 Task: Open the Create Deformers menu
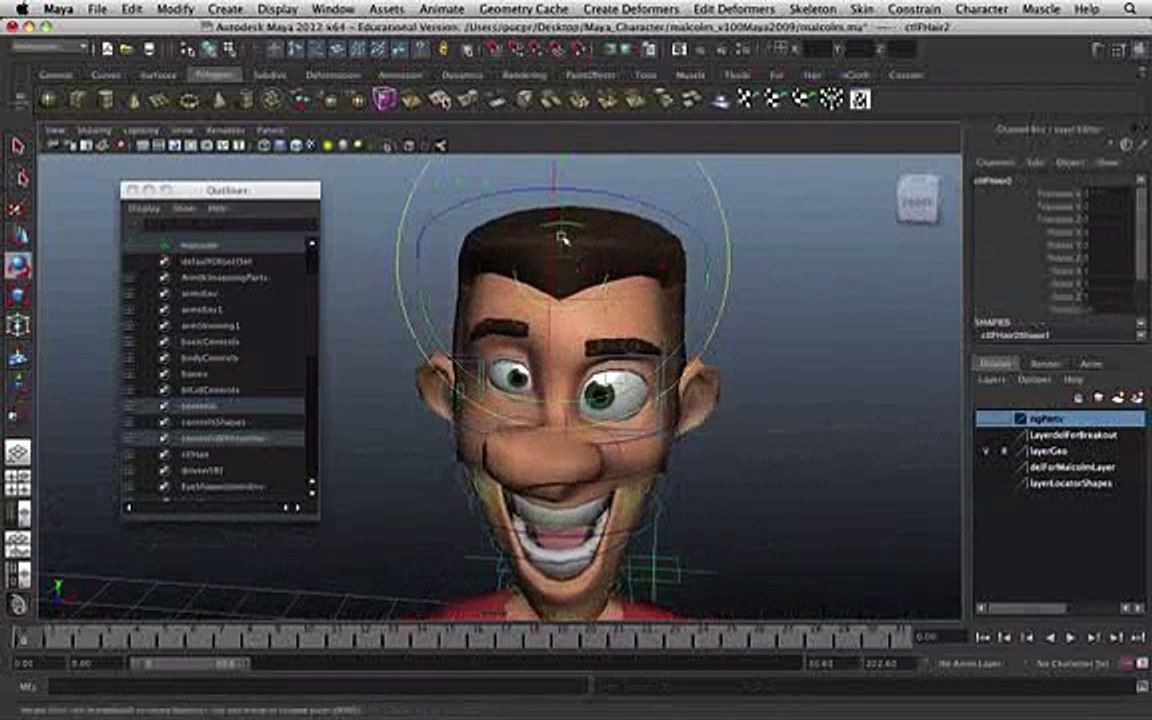point(631,9)
